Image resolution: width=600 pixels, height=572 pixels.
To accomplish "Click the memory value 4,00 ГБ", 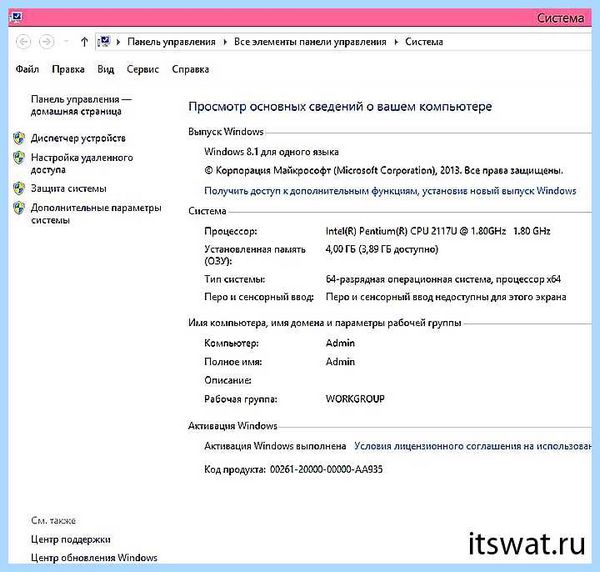I will pos(382,249).
